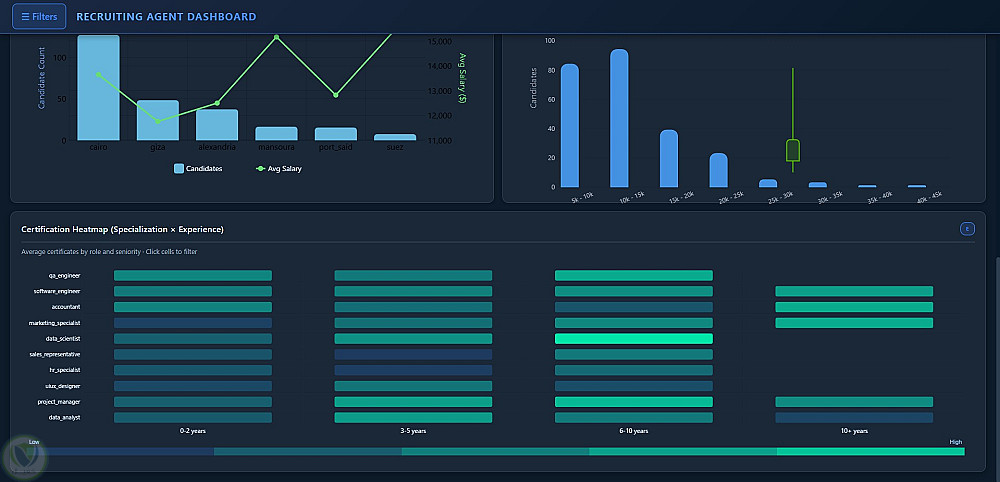
Task: Filter by qa_engineer 6-10 years heatmap cell
Action: coord(634,275)
